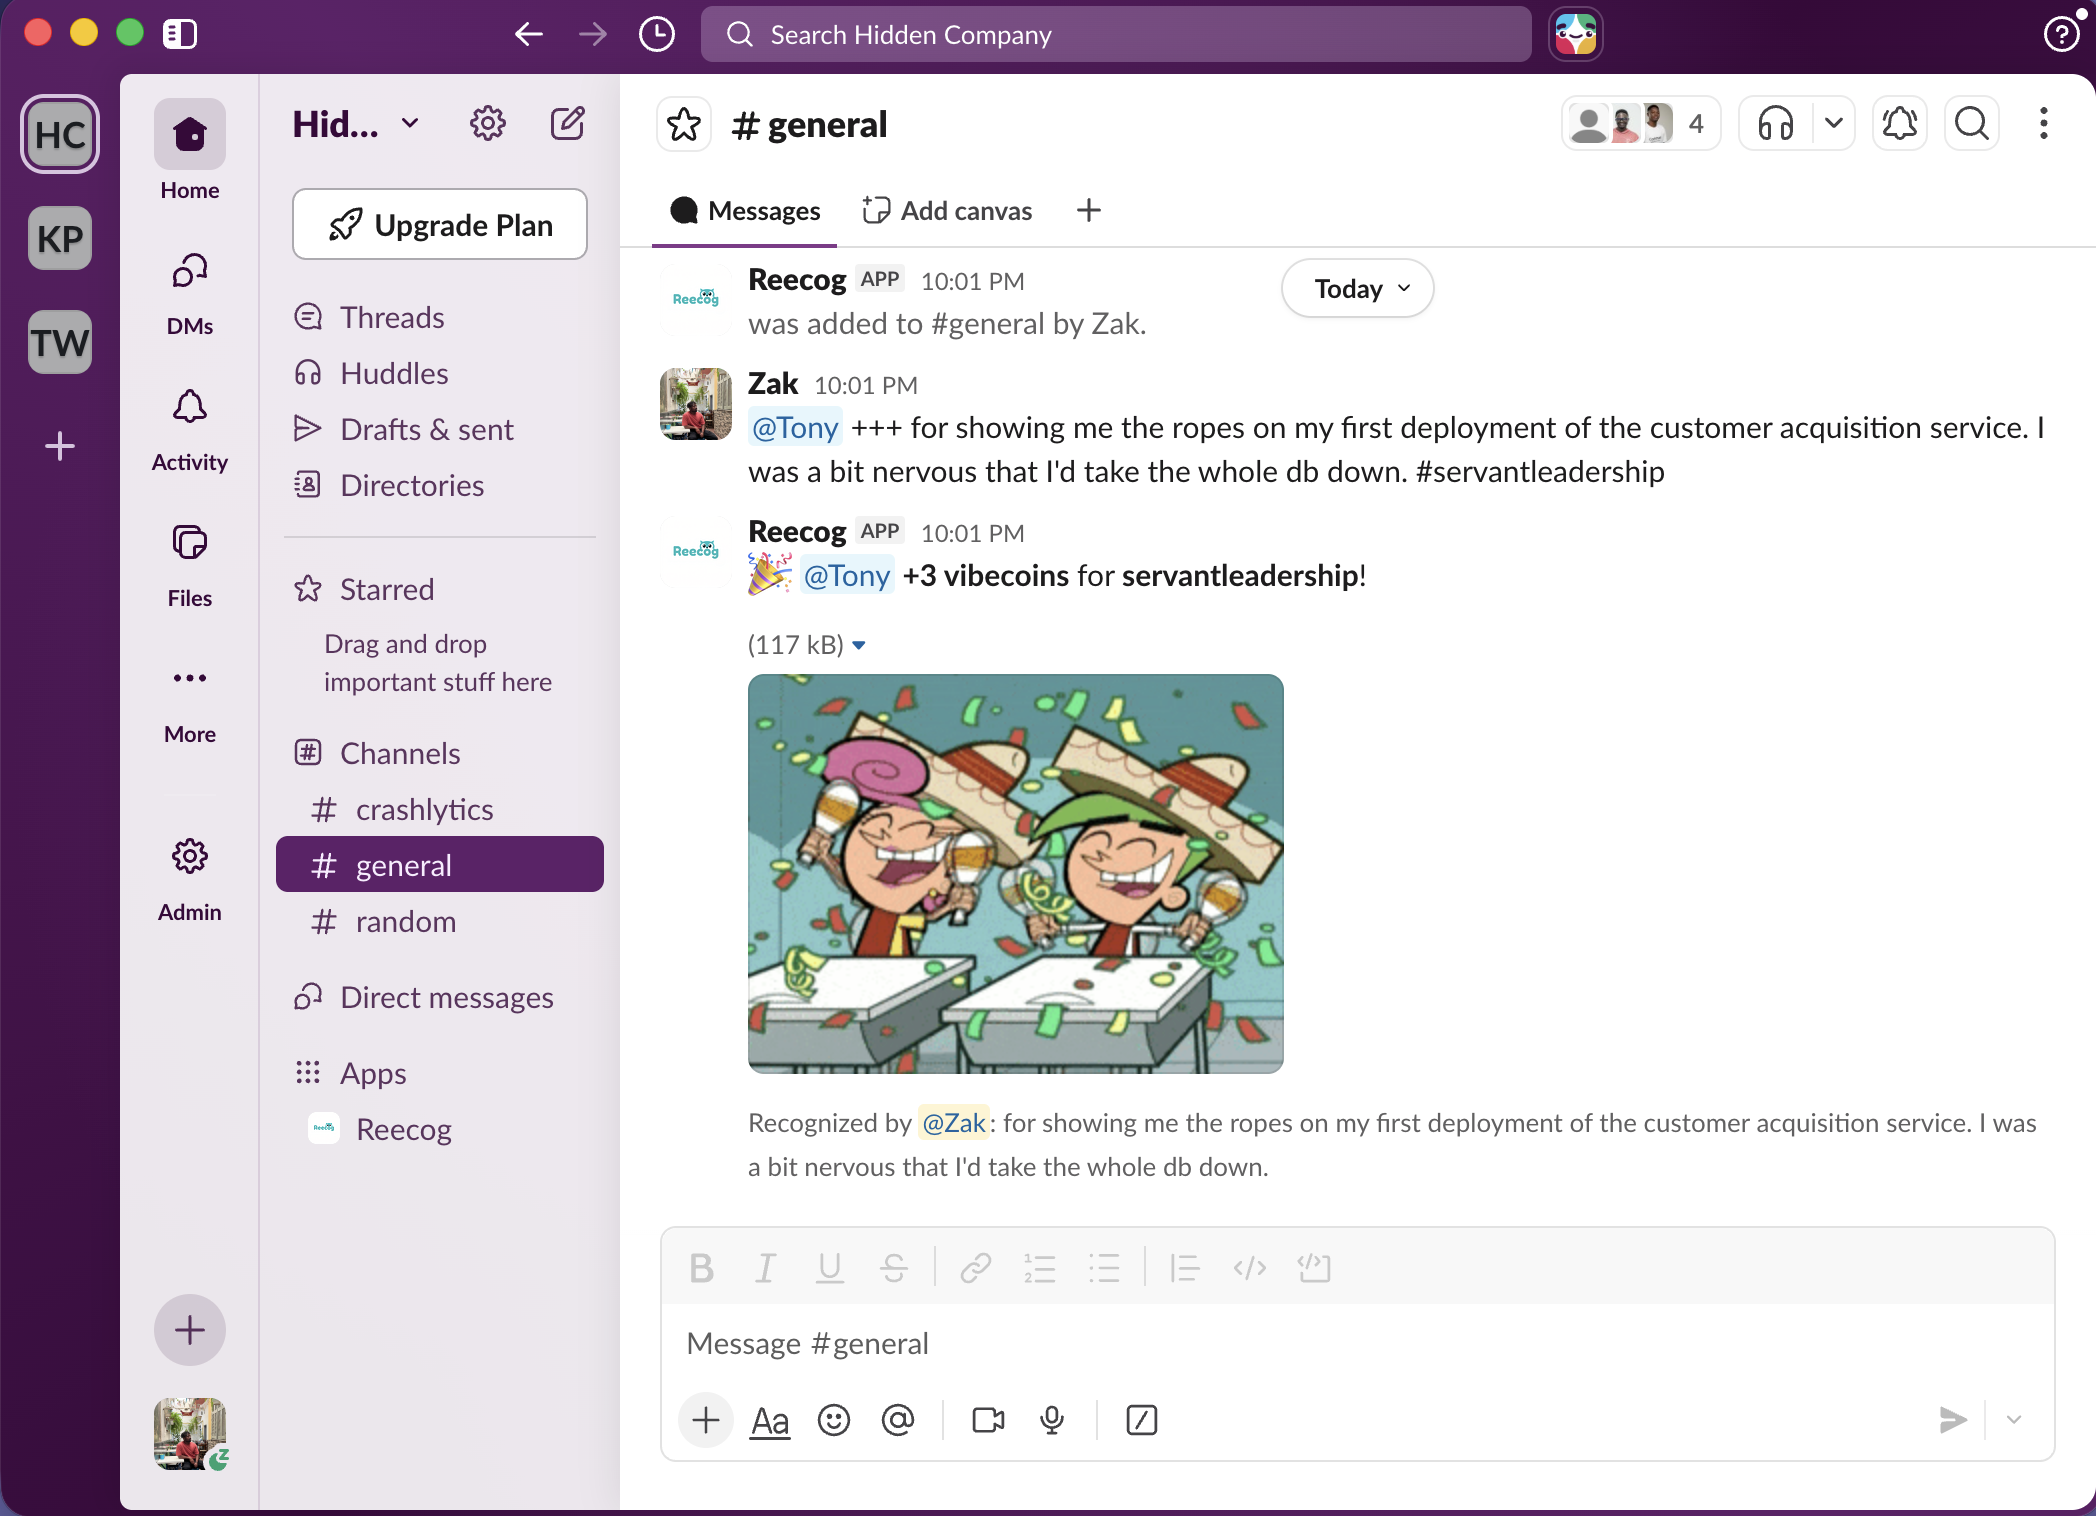Open DMs in the navigation rail
The image size is (2096, 1516).
pos(190,294)
